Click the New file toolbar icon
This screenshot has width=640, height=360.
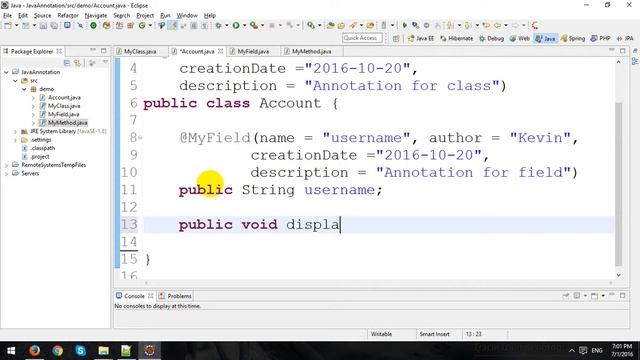(8, 25)
